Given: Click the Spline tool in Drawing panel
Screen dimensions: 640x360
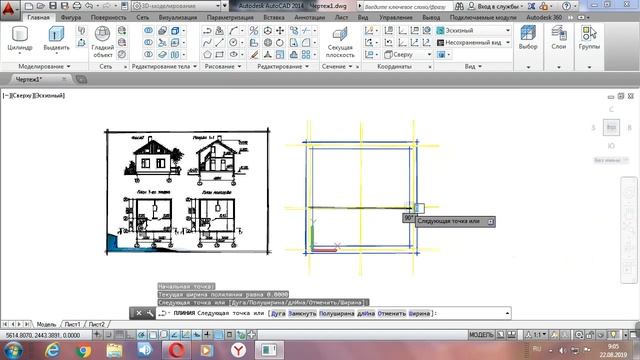Looking at the screenshot, I should pos(207,42).
